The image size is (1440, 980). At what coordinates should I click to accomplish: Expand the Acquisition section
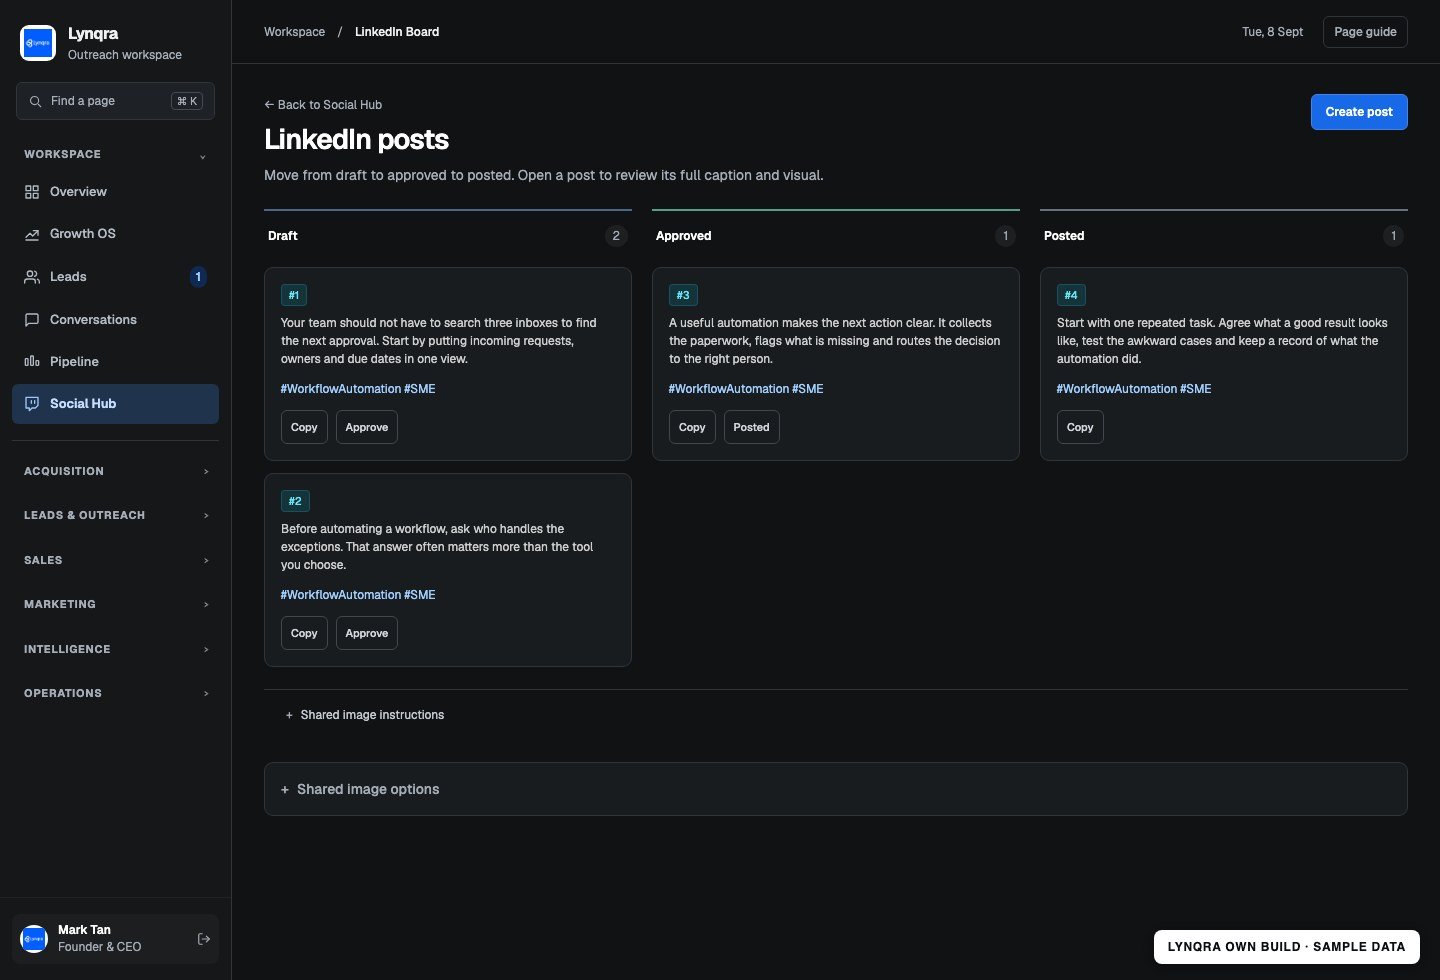(x=116, y=471)
